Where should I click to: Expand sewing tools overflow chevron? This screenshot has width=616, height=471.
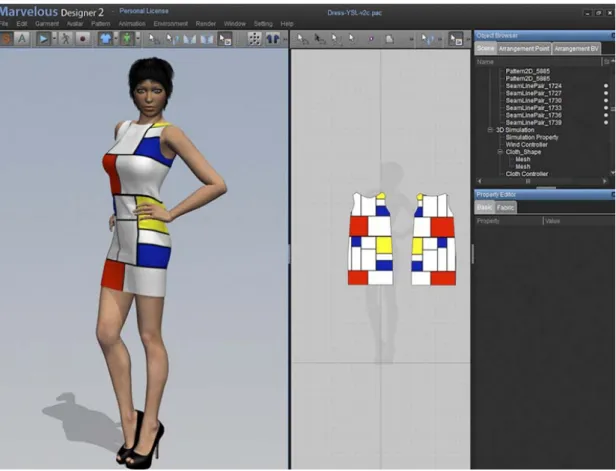pyautogui.click(x=440, y=39)
